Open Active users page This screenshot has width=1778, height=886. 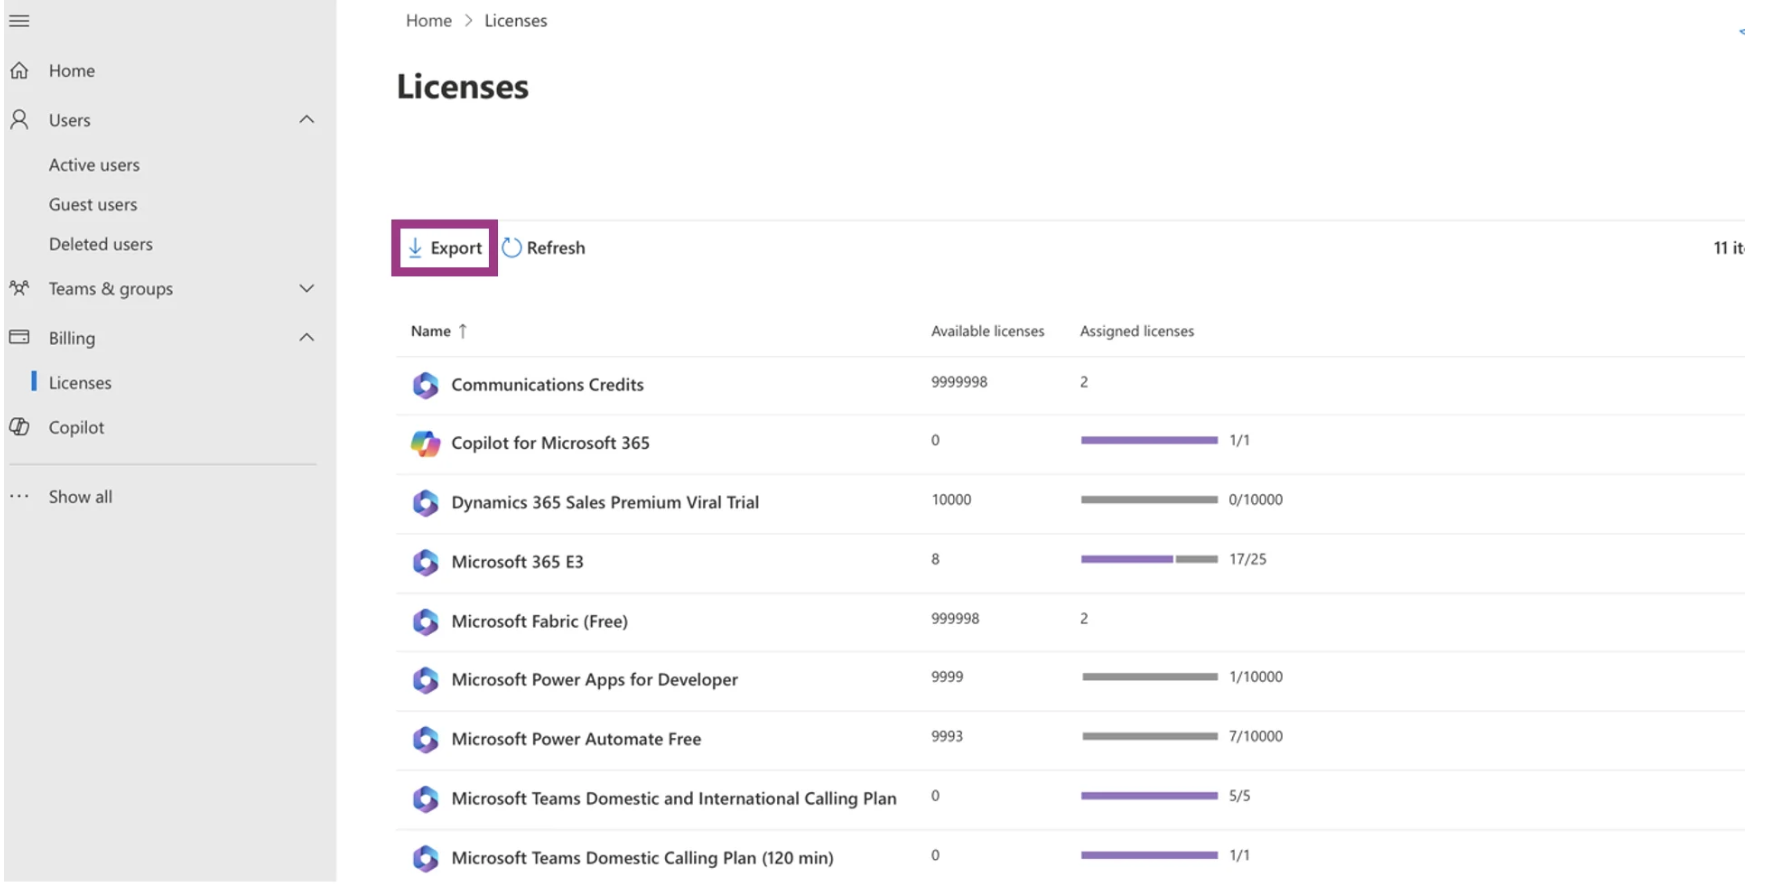pos(94,165)
